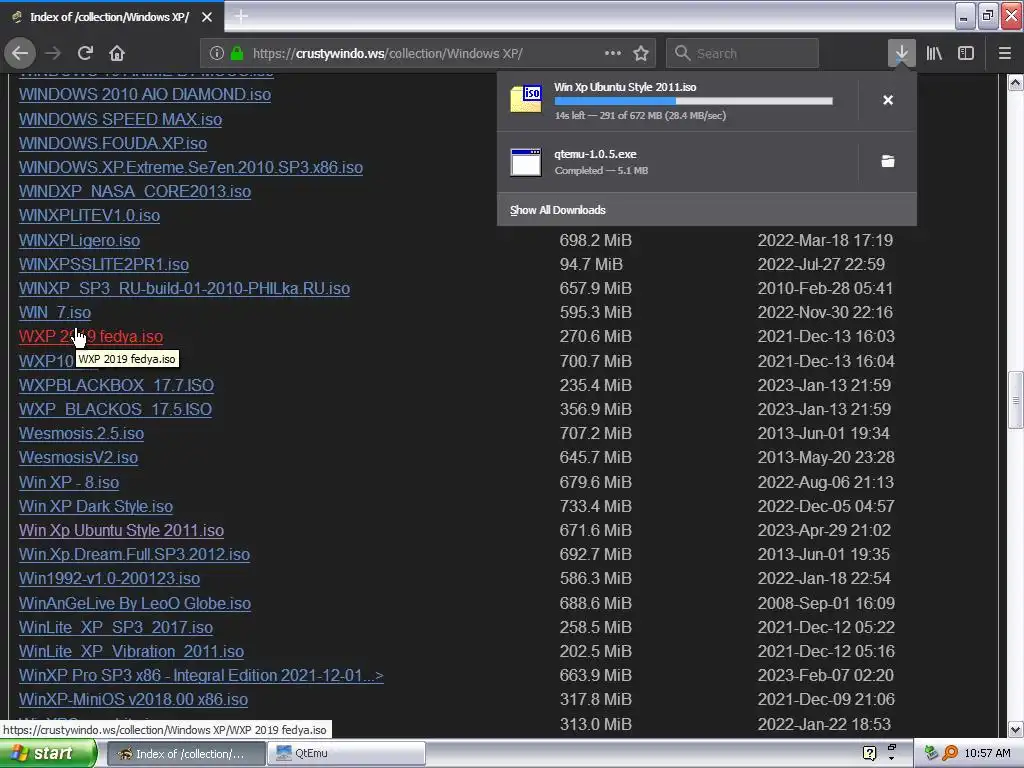Click WinAnGeLive By LeoO Globe.iso link
The width and height of the screenshot is (1024, 768).
coord(135,603)
